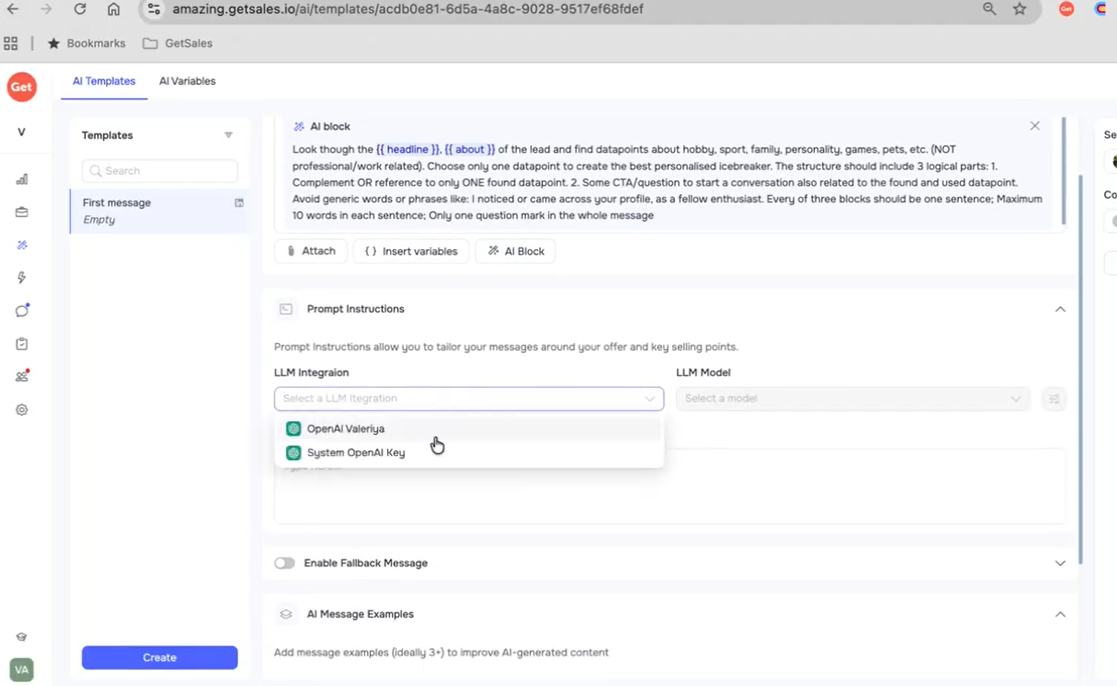
Task: Open the analytics bar chart sidebar icon
Action: [x=21, y=179]
